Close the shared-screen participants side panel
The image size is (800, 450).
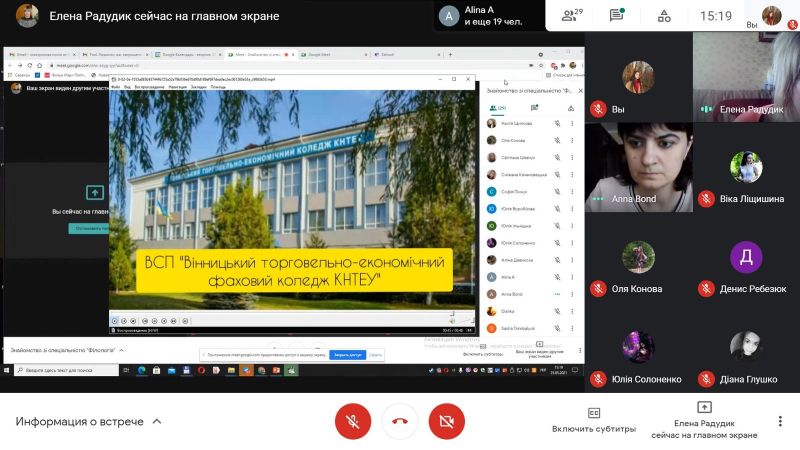[x=580, y=90]
